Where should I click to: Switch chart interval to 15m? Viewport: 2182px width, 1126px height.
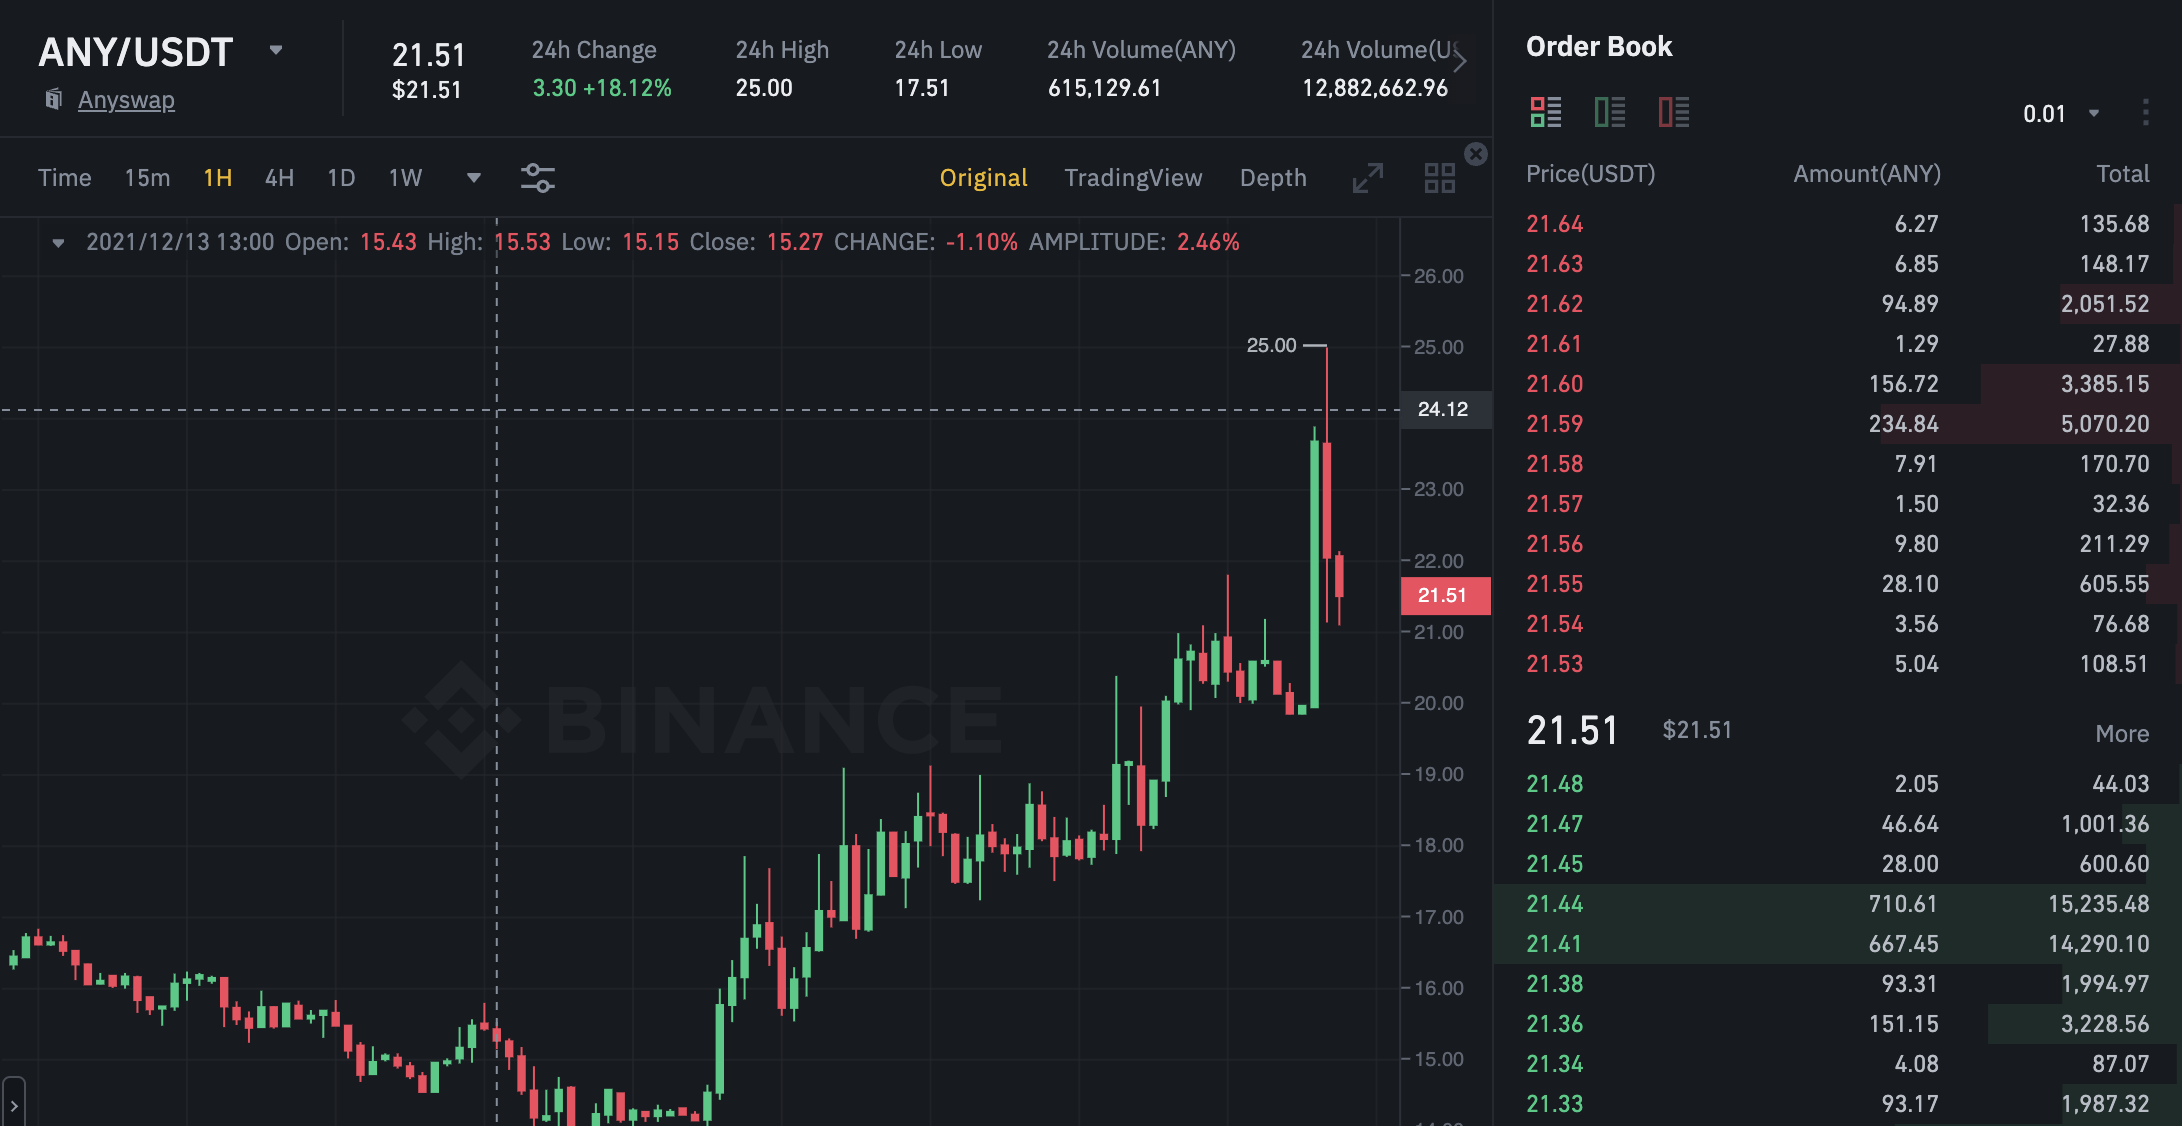(x=147, y=178)
